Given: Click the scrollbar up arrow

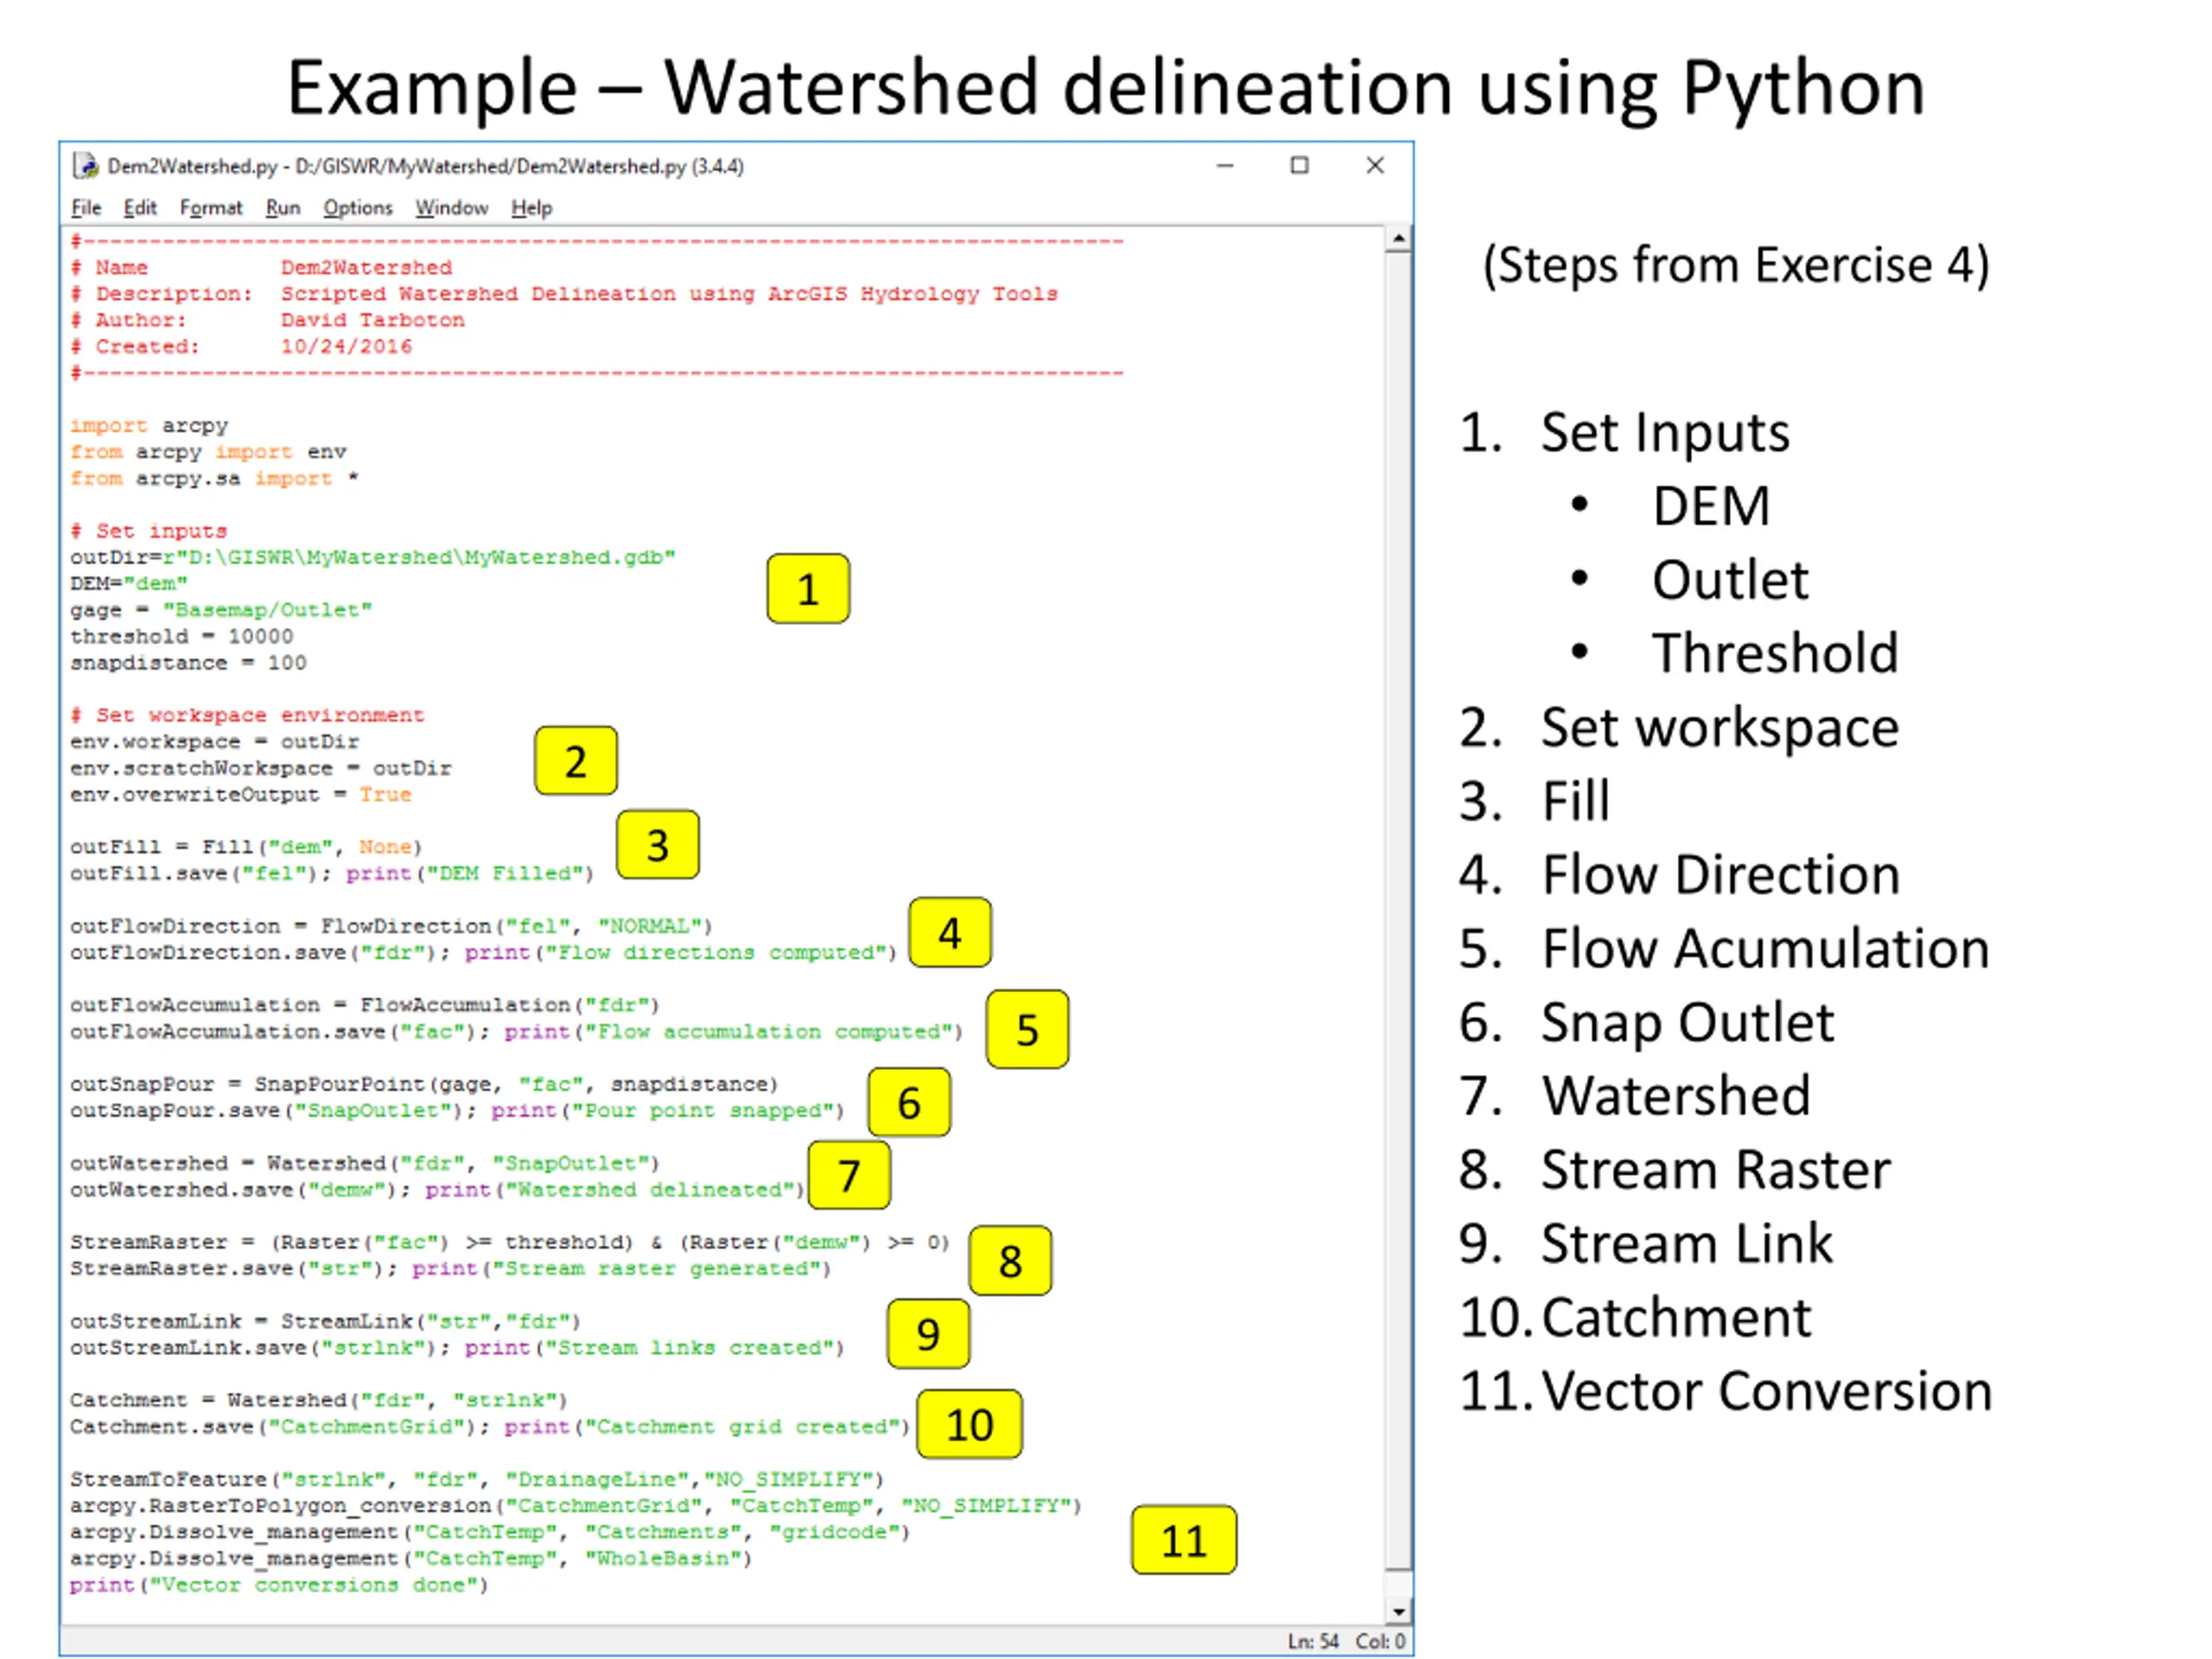Looking at the screenshot, I should pos(1398,239).
